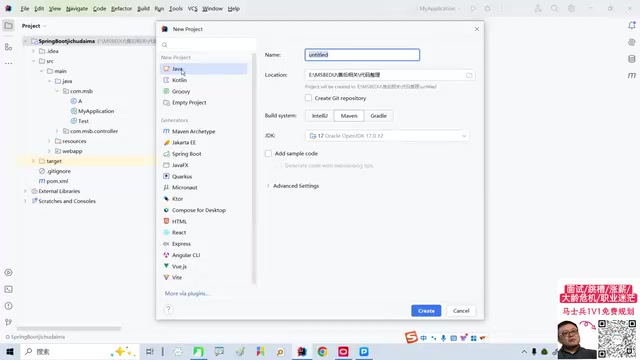Open Project view dropdown

pyautogui.click(x=34, y=26)
